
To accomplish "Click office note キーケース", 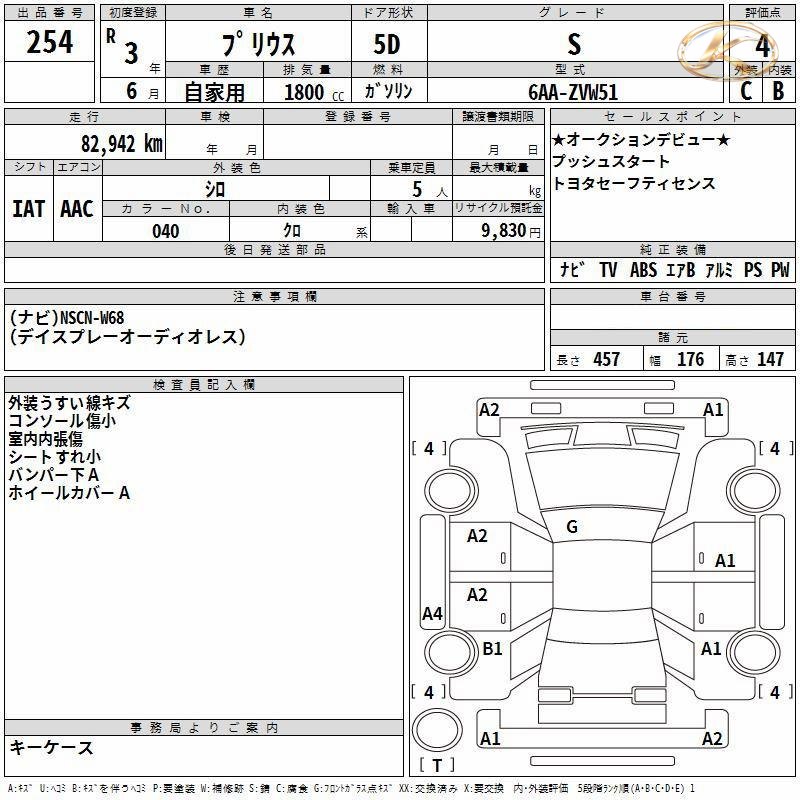I will [52, 748].
